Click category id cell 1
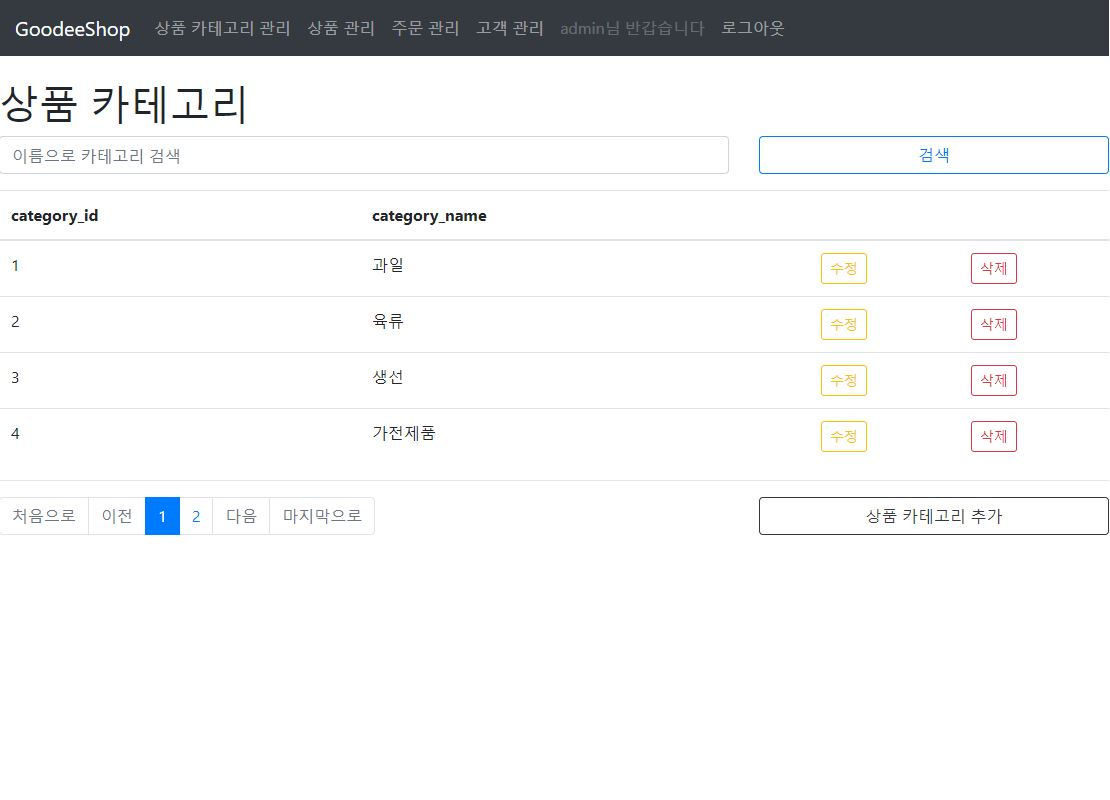 15,265
